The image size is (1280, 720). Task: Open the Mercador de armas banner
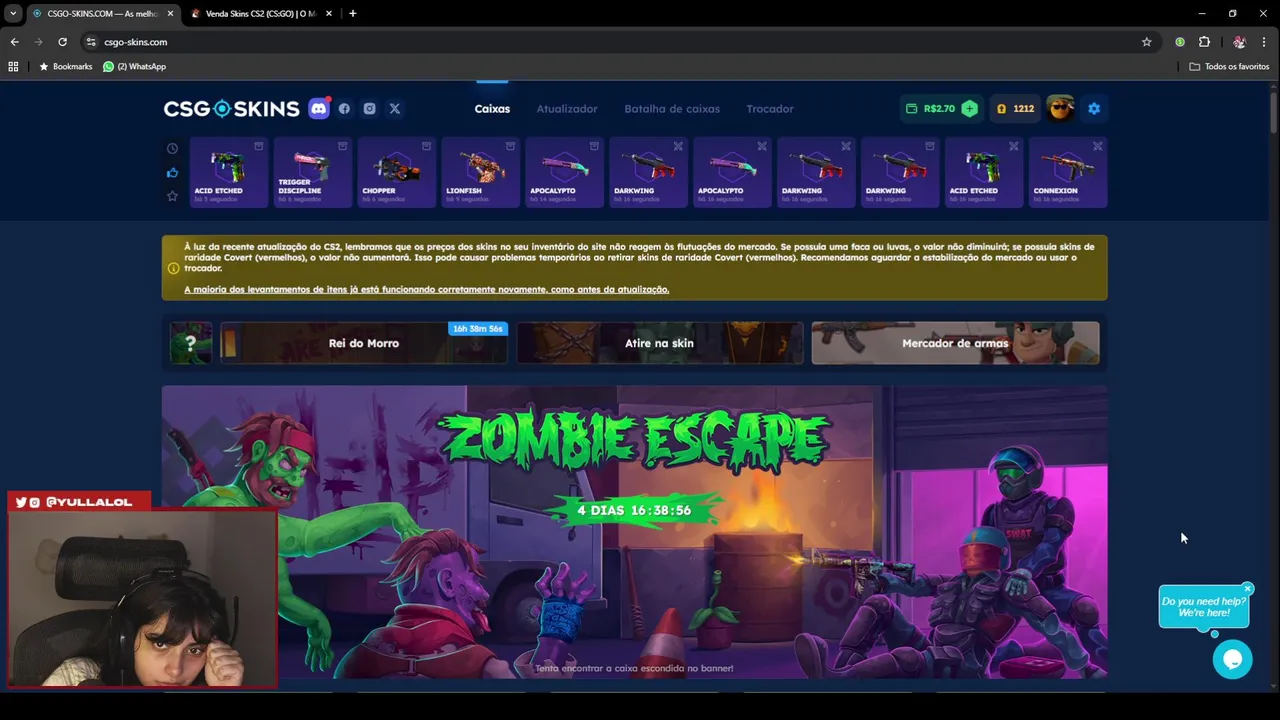pos(955,343)
